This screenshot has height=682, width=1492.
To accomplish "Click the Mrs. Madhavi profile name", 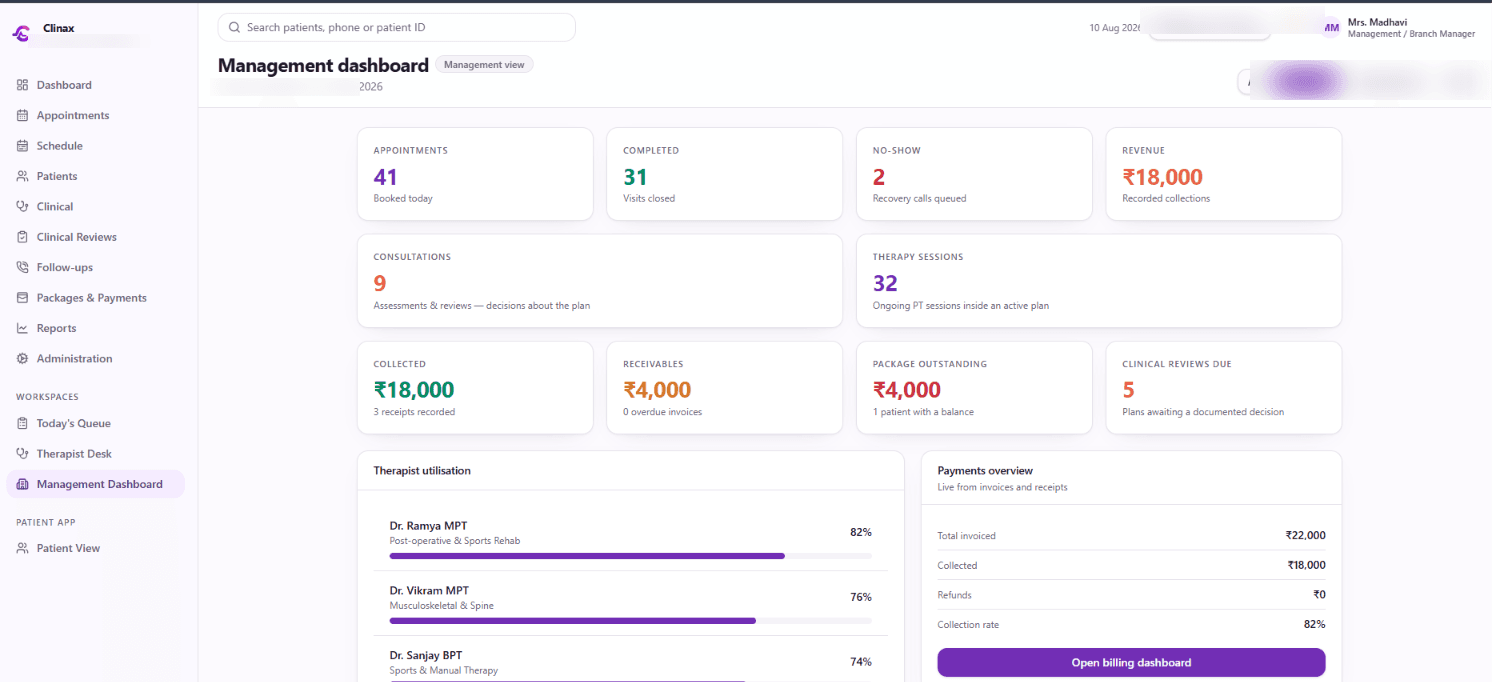I will [x=1376, y=22].
